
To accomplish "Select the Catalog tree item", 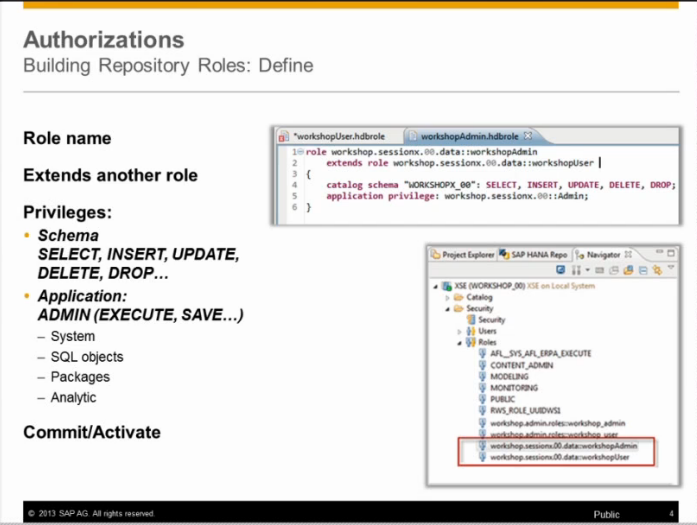I will point(479,297).
